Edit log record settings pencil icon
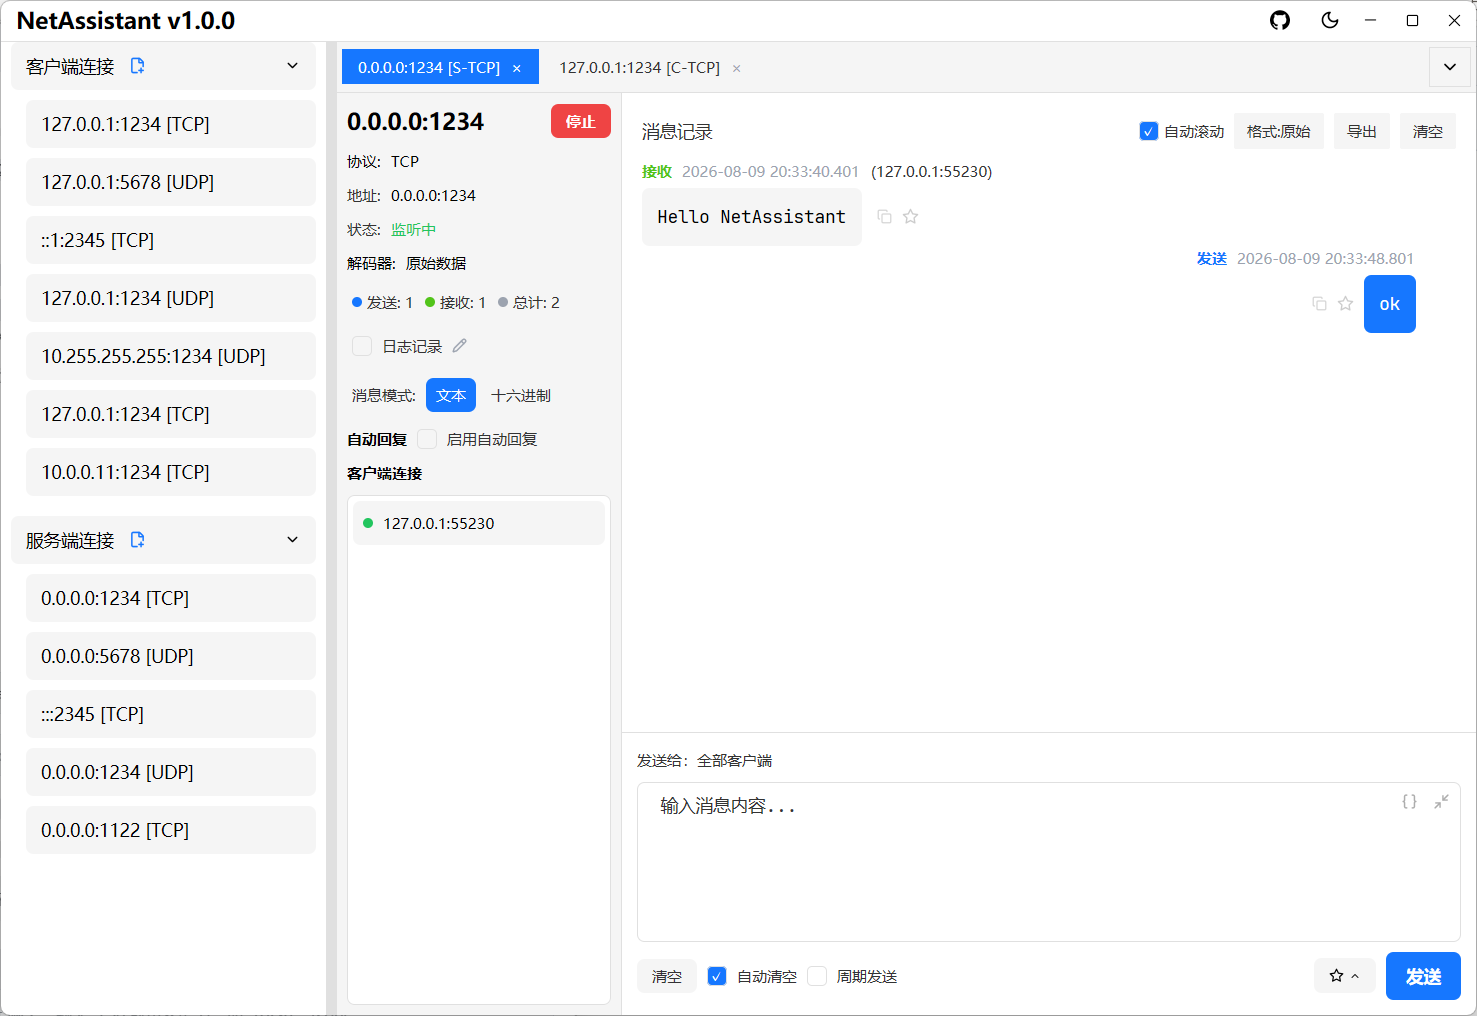Viewport: 1477px width, 1016px height. [460, 346]
